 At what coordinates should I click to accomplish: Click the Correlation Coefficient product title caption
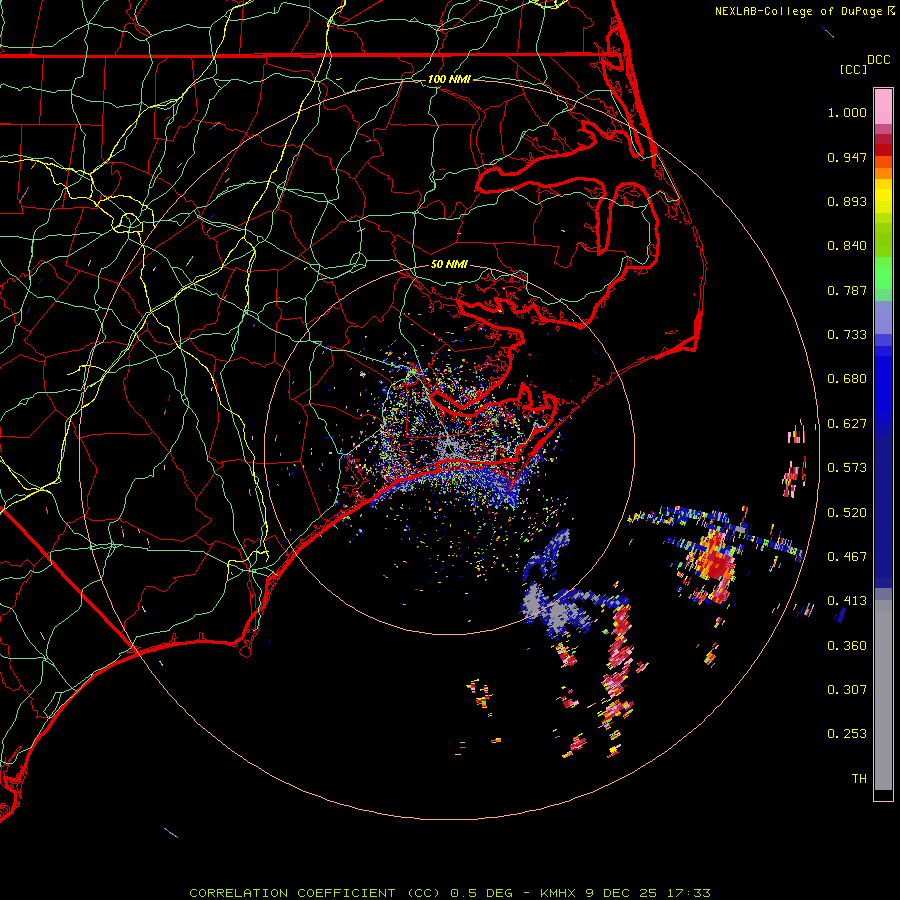[x=449, y=893]
